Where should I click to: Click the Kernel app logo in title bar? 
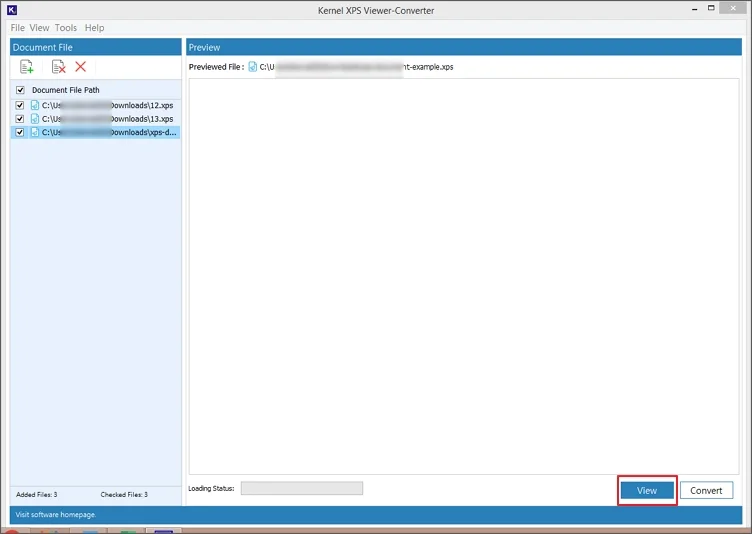pyautogui.click(x=12, y=10)
